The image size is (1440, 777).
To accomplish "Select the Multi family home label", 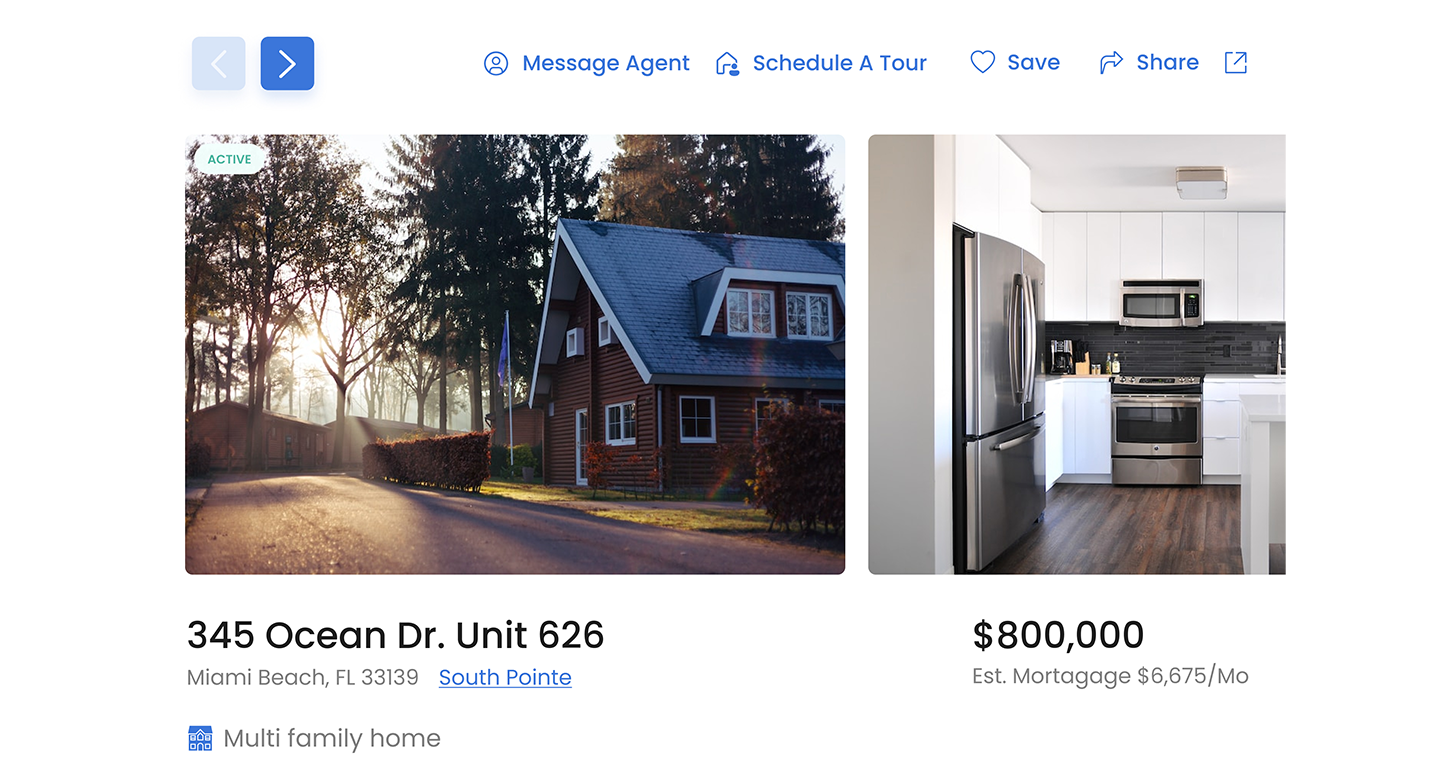I will coord(332,738).
